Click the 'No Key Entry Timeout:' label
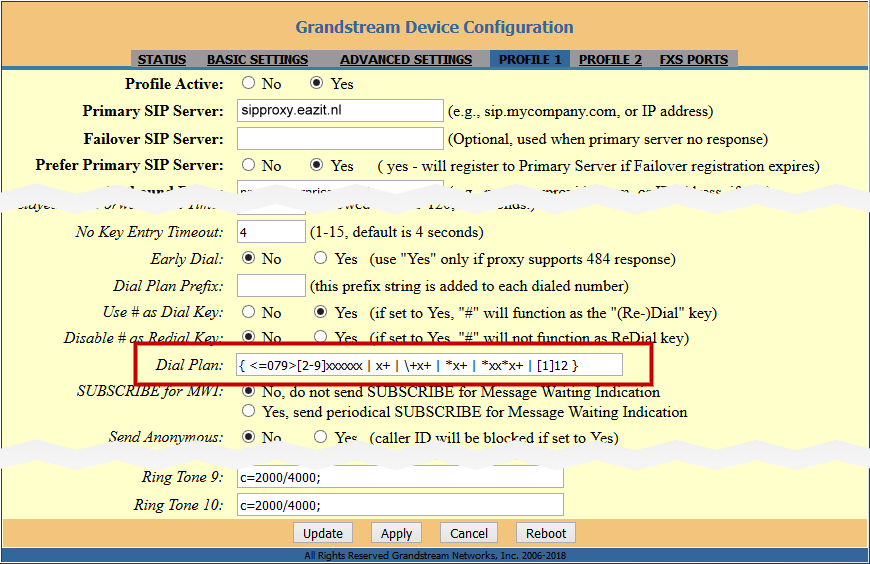Image resolution: width=870 pixels, height=564 pixels. (149, 232)
